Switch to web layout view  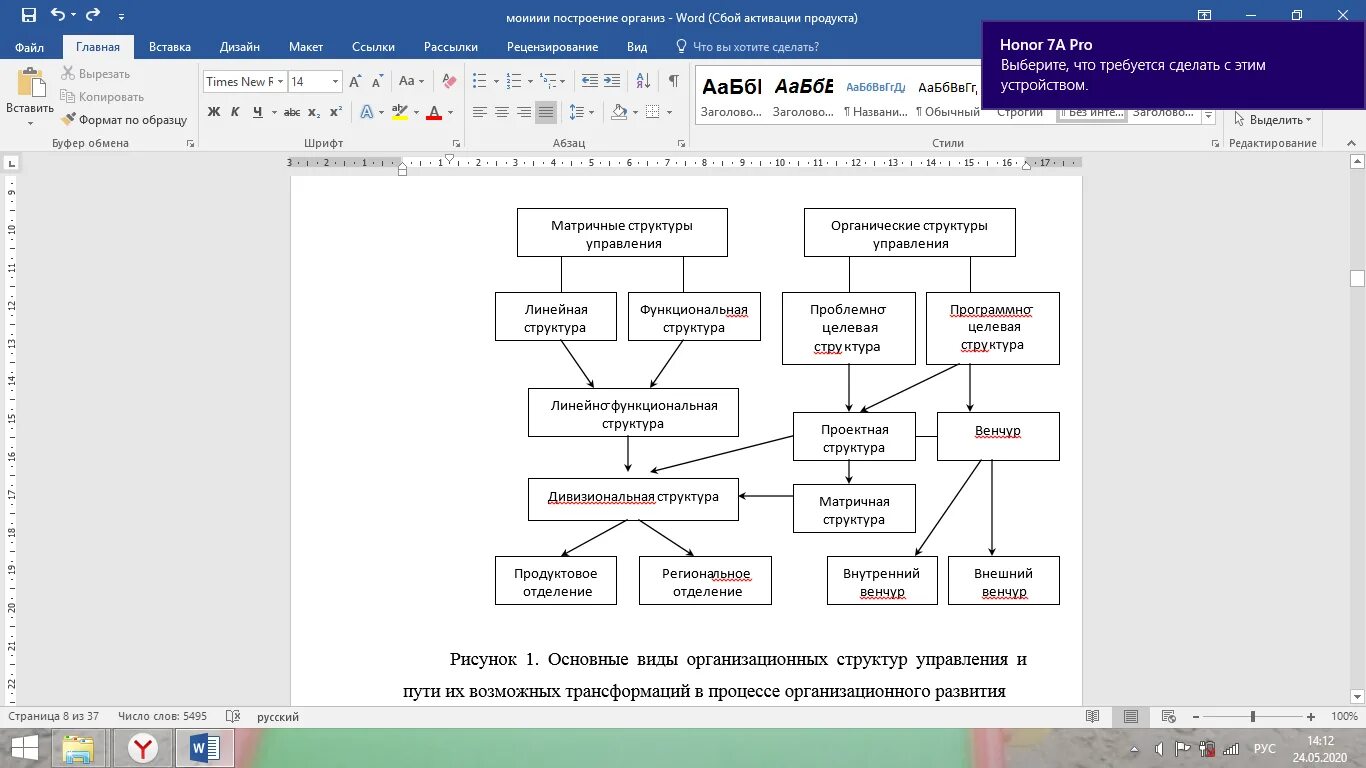(x=1167, y=717)
